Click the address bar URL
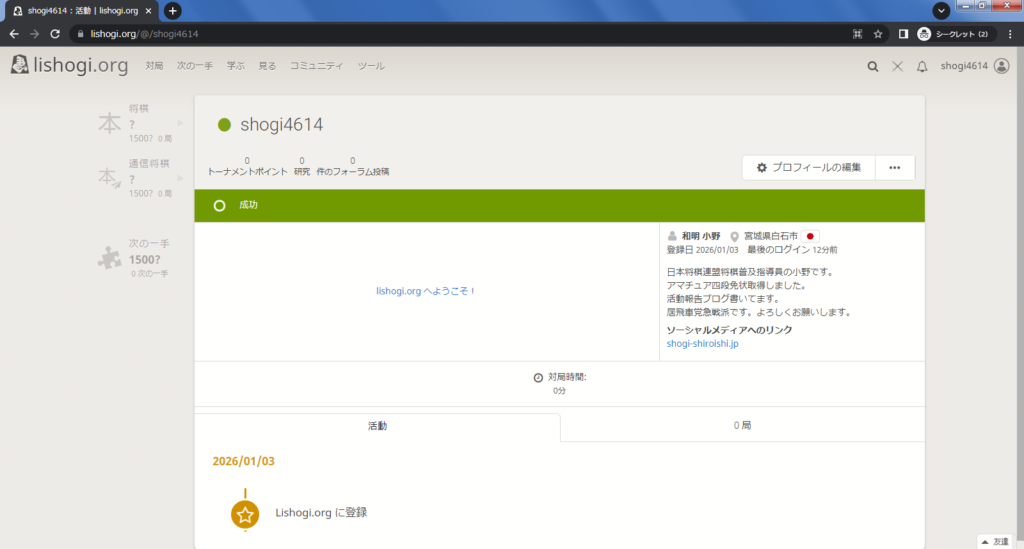Image resolution: width=1024 pixels, height=549 pixels. pos(144,34)
